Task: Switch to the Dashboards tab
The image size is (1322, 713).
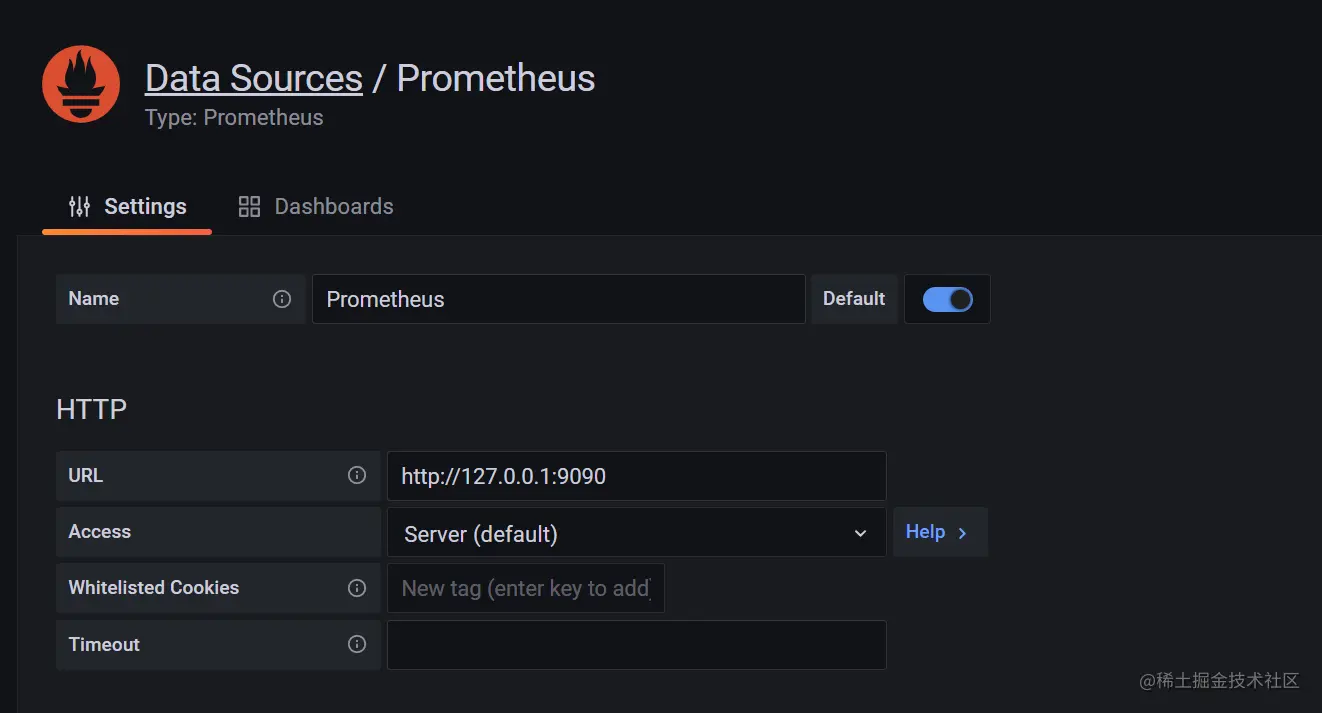Action: [333, 207]
